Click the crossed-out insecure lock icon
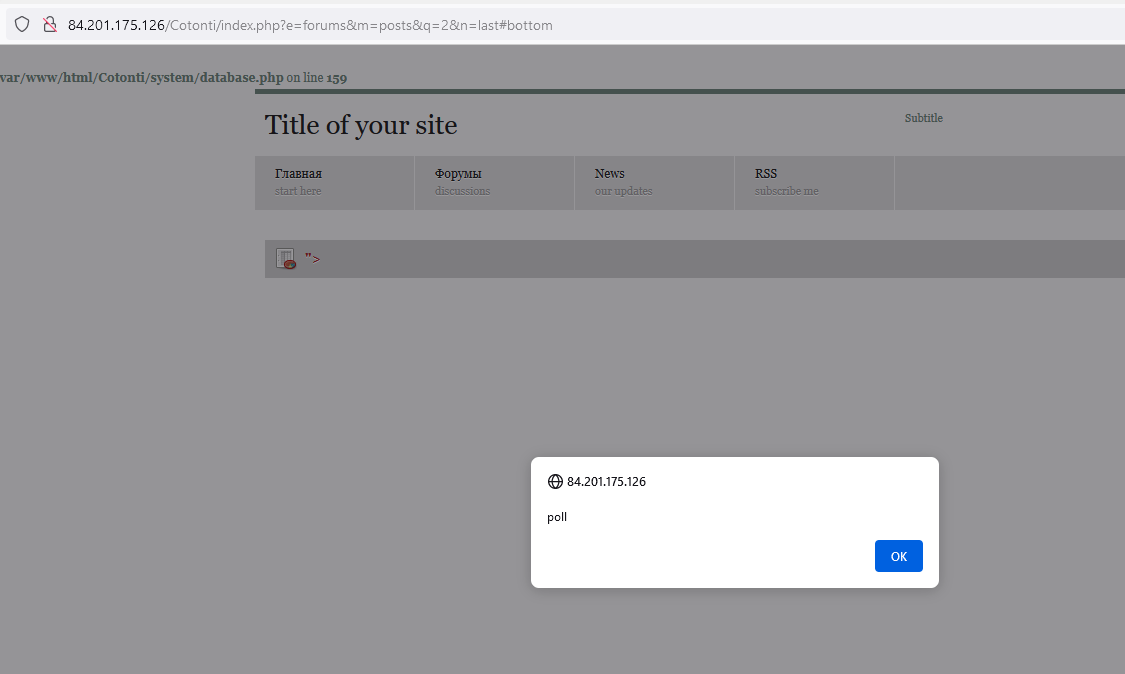 [x=49, y=23]
